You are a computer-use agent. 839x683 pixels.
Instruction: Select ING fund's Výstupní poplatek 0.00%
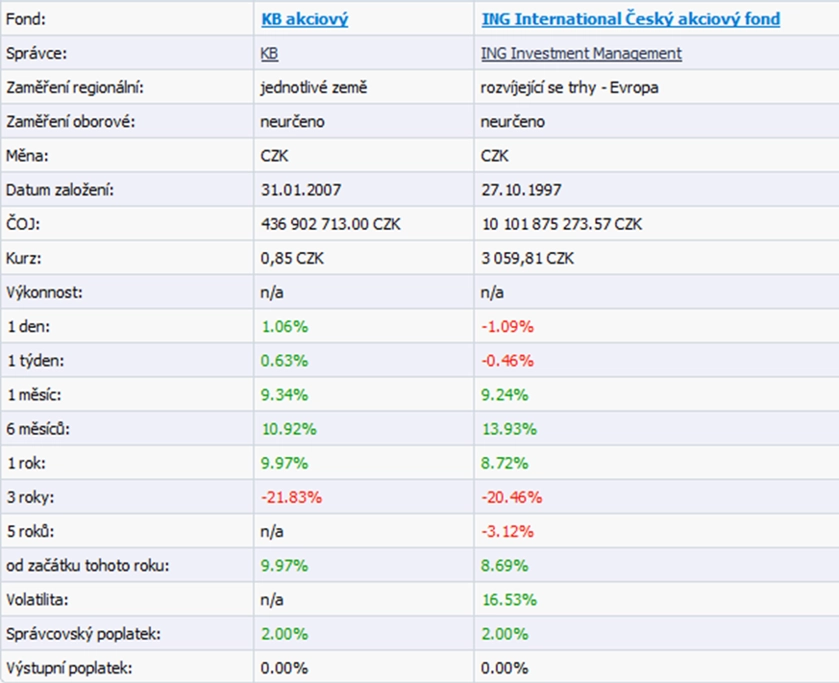click(x=505, y=668)
